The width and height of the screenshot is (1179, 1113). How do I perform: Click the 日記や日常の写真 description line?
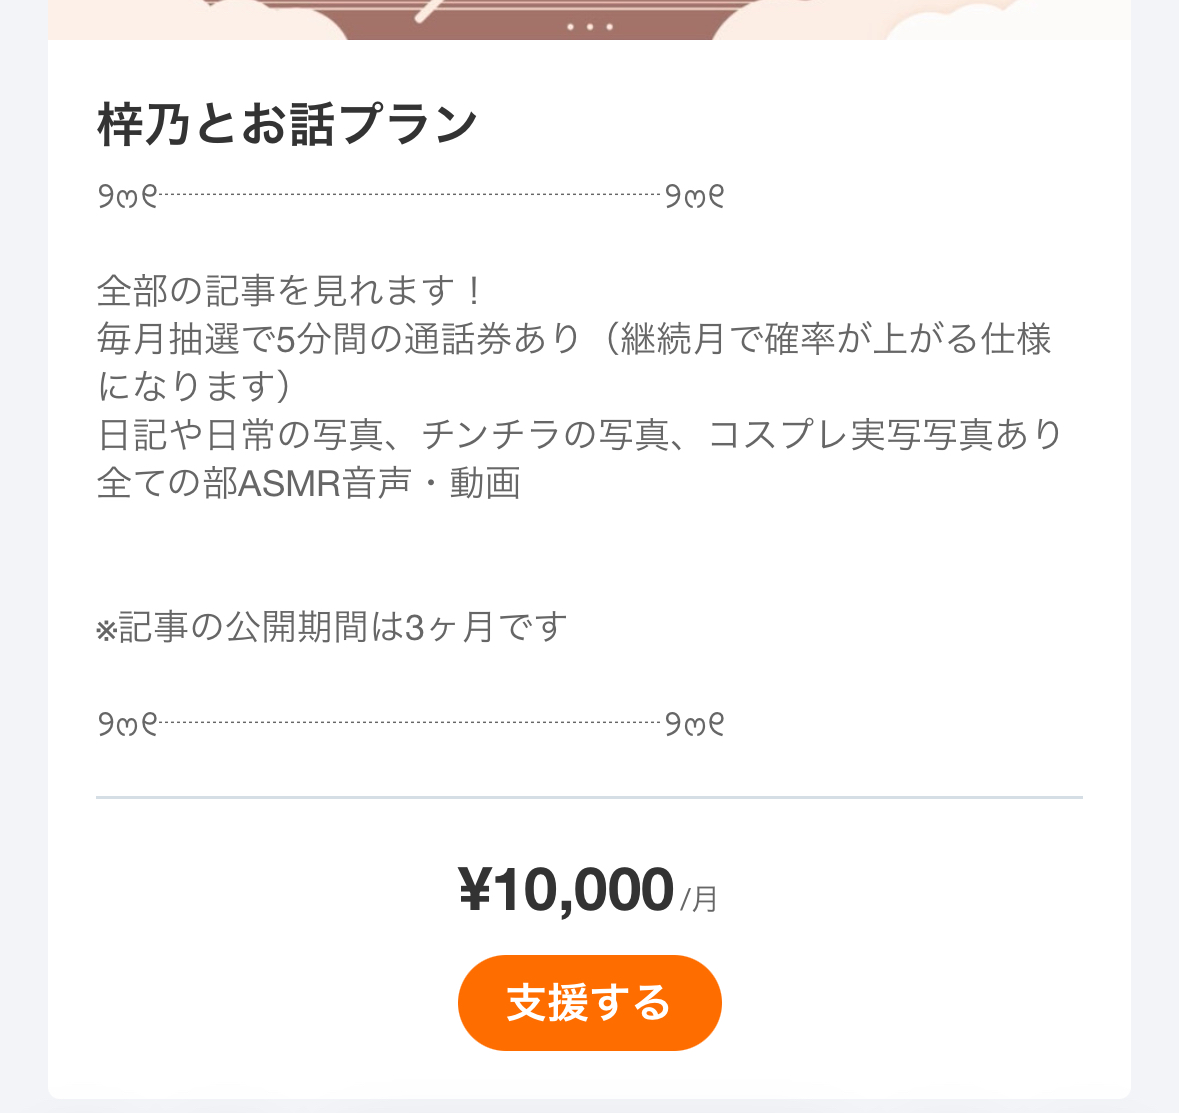(580, 435)
